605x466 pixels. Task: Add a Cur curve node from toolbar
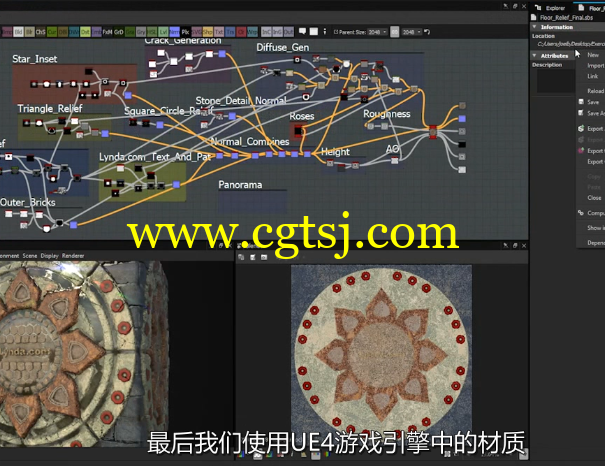(x=52, y=32)
